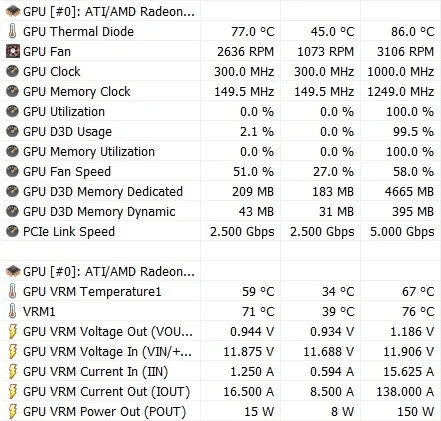Viewport: 441px width, 421px height.
Task: Click the PCIe Link Speed gauge icon
Action: 13,231
